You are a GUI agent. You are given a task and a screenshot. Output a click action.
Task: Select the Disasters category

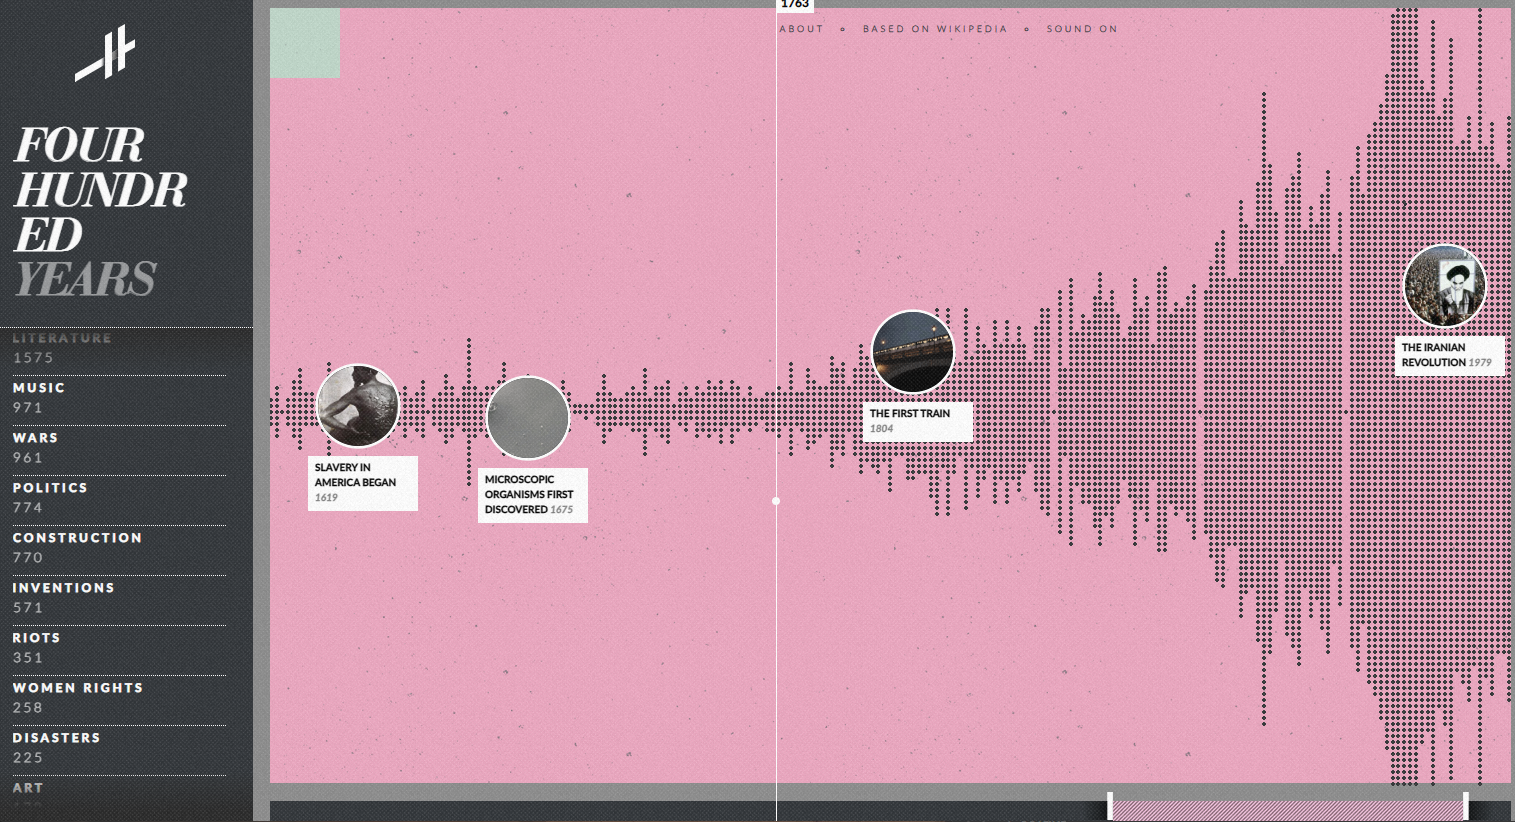pyautogui.click(x=119, y=747)
